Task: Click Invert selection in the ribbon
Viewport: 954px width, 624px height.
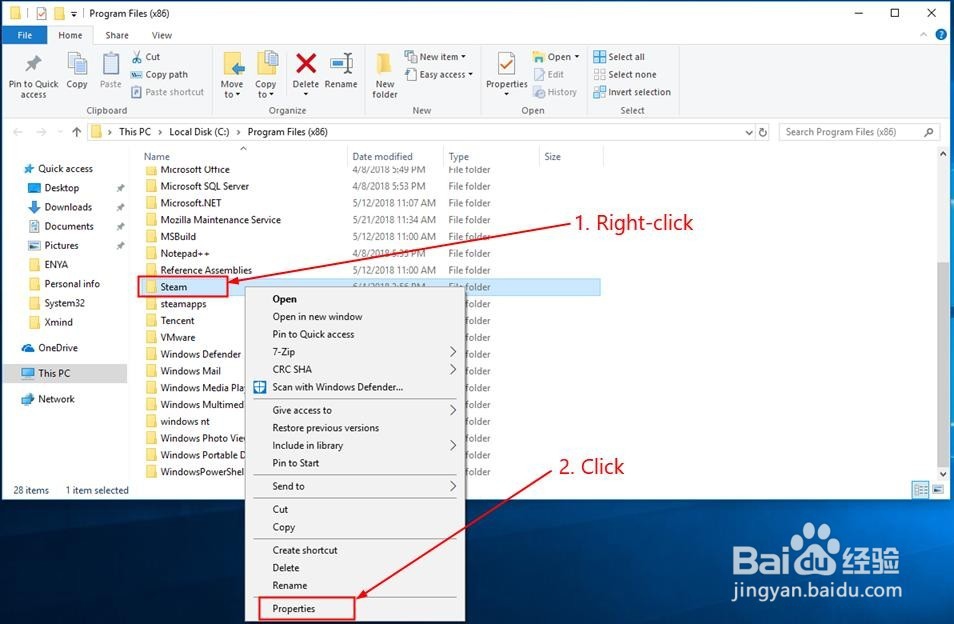Action: click(x=632, y=92)
